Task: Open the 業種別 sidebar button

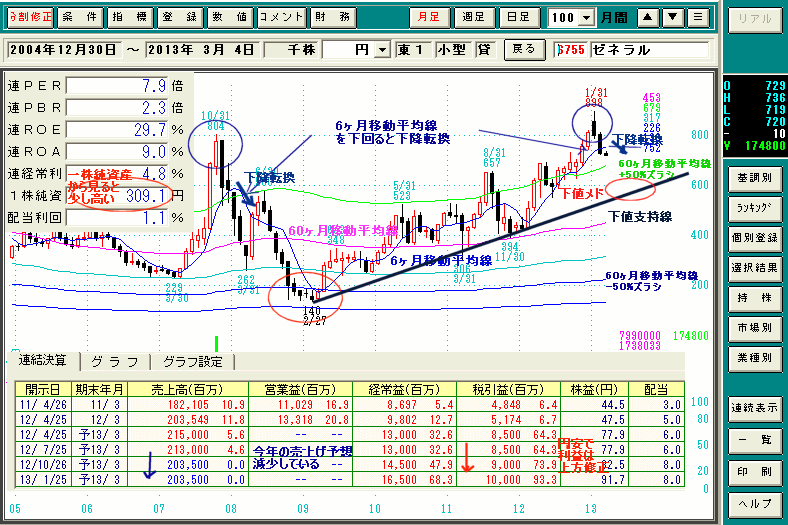Action: click(755, 358)
